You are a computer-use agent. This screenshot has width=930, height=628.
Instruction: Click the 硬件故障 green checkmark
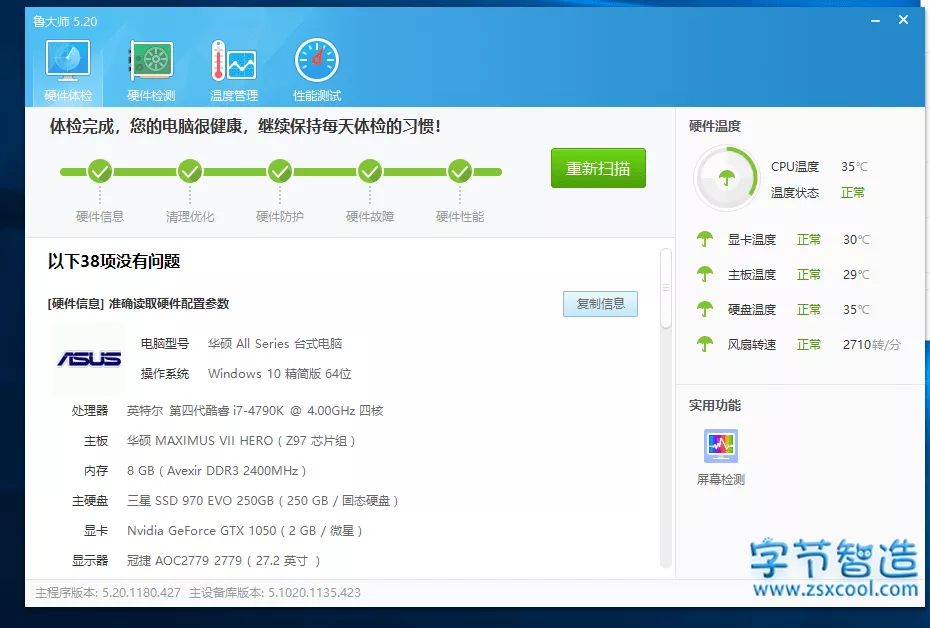pos(369,170)
